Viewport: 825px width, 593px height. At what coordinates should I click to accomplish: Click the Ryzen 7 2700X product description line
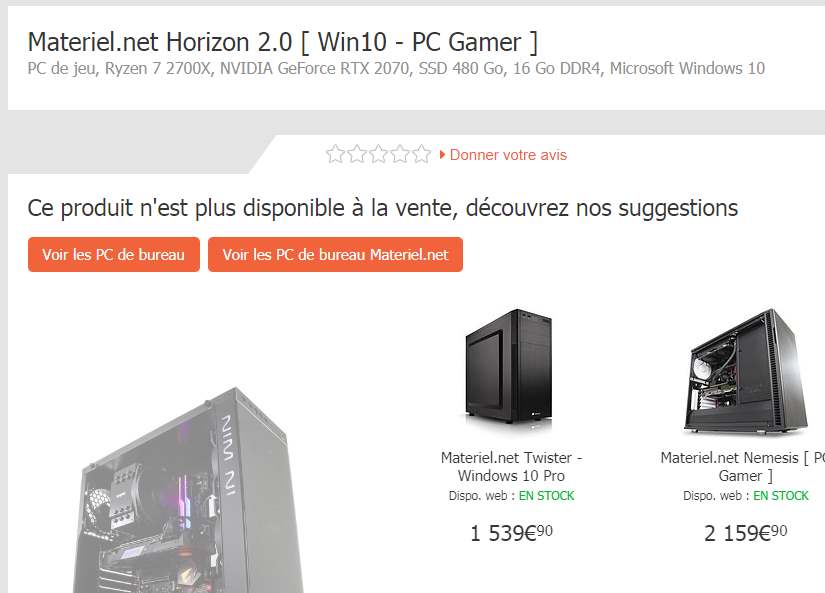pos(396,68)
